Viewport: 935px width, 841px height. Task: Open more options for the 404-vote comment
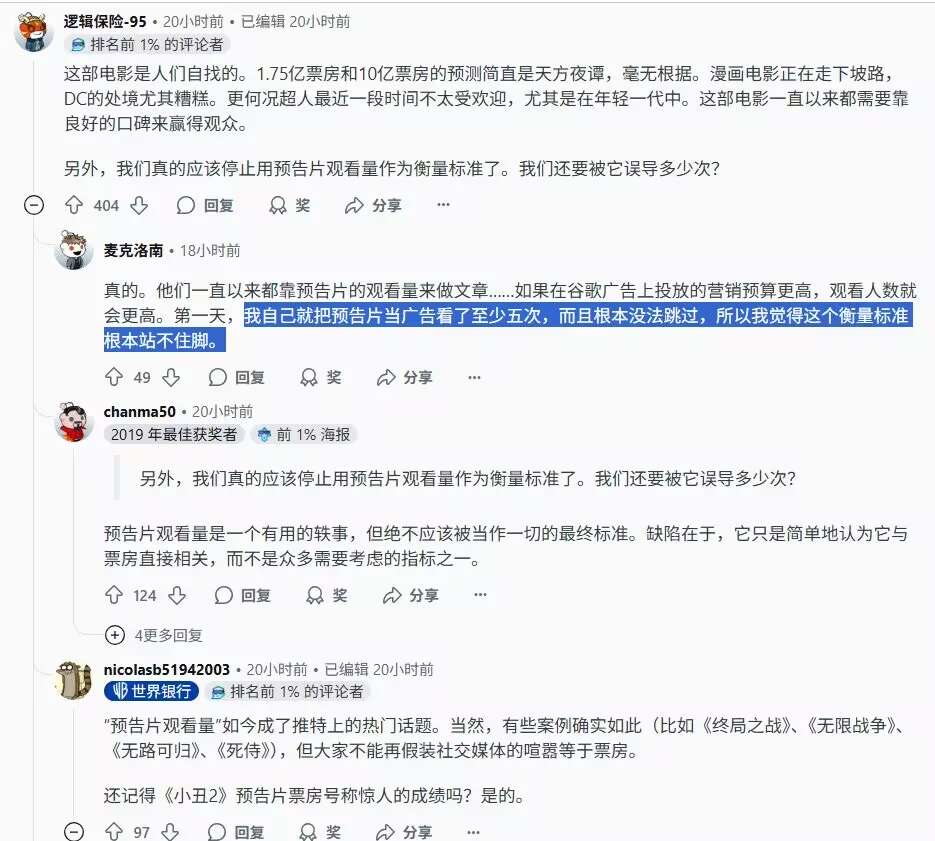[x=443, y=205]
